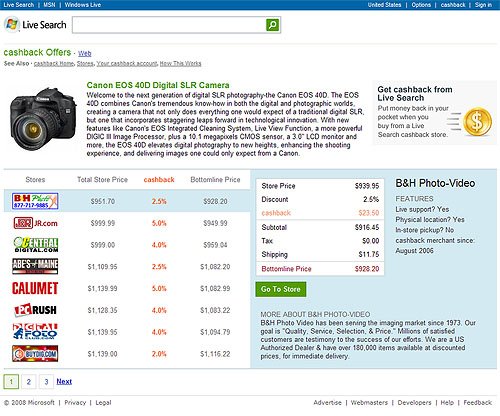Click the B&H Photo-Video heading
This screenshot has width=500, height=416.
click(x=435, y=183)
